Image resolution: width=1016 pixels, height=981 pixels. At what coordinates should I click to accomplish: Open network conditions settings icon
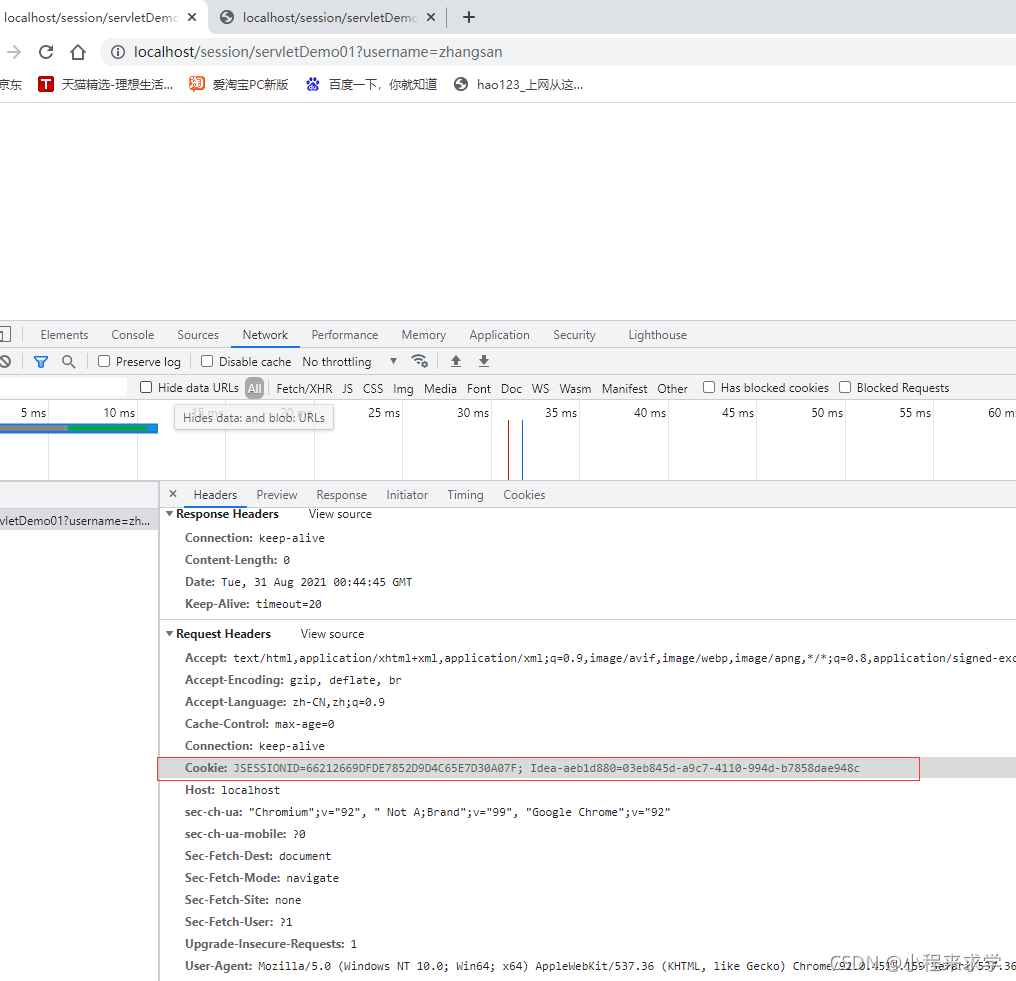point(419,361)
